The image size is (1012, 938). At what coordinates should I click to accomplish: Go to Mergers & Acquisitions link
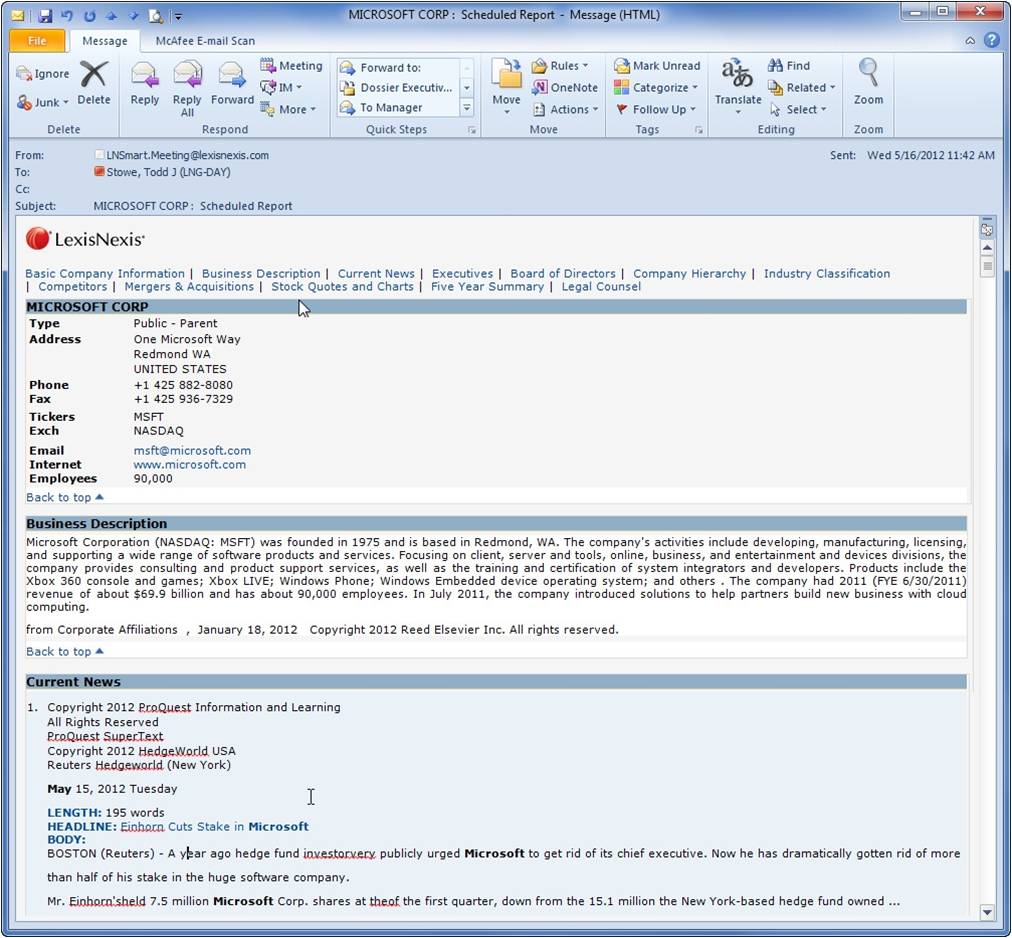click(189, 287)
